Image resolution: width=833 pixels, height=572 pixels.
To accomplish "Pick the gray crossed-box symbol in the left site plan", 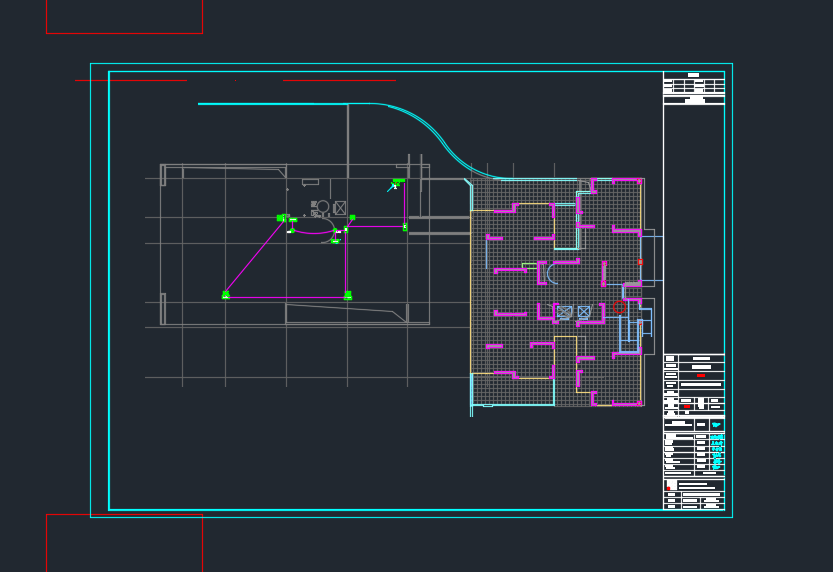I will tap(340, 208).
